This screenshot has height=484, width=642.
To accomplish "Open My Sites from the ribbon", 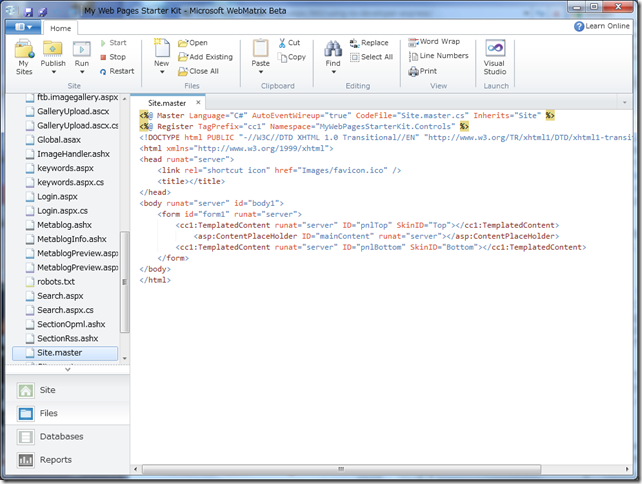I will click(24, 57).
